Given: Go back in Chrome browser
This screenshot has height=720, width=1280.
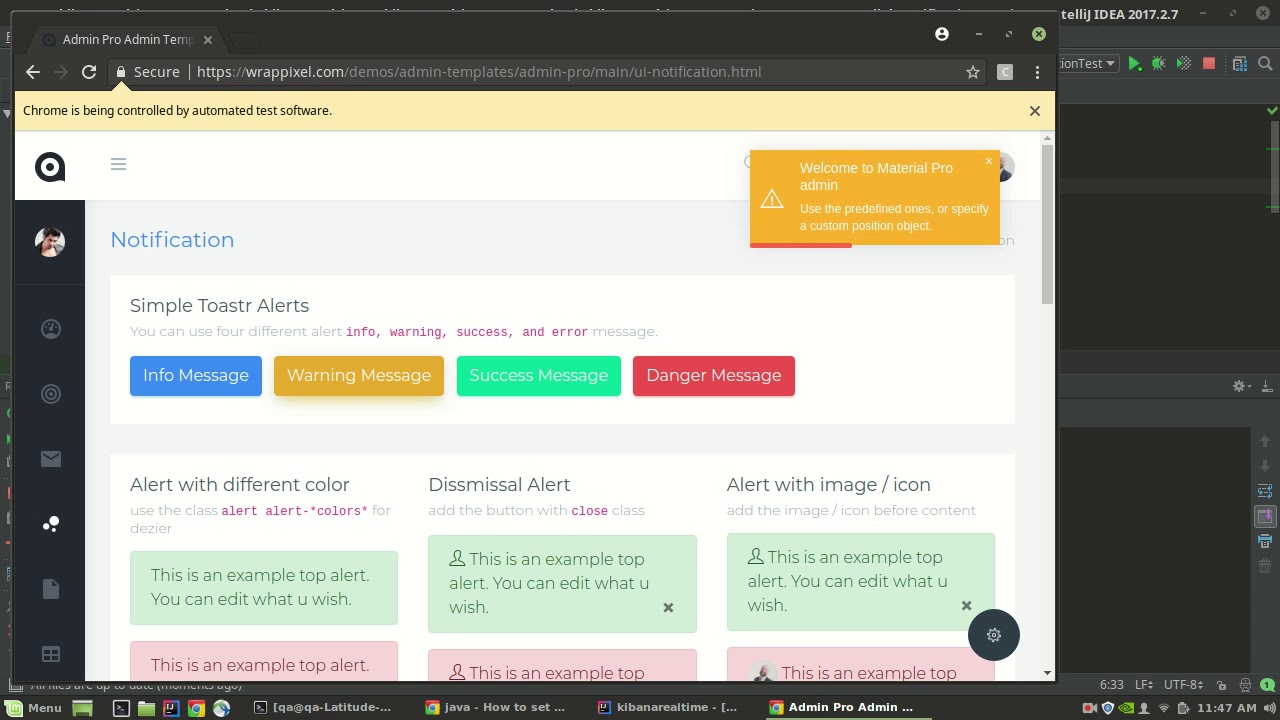Looking at the screenshot, I should (33, 72).
